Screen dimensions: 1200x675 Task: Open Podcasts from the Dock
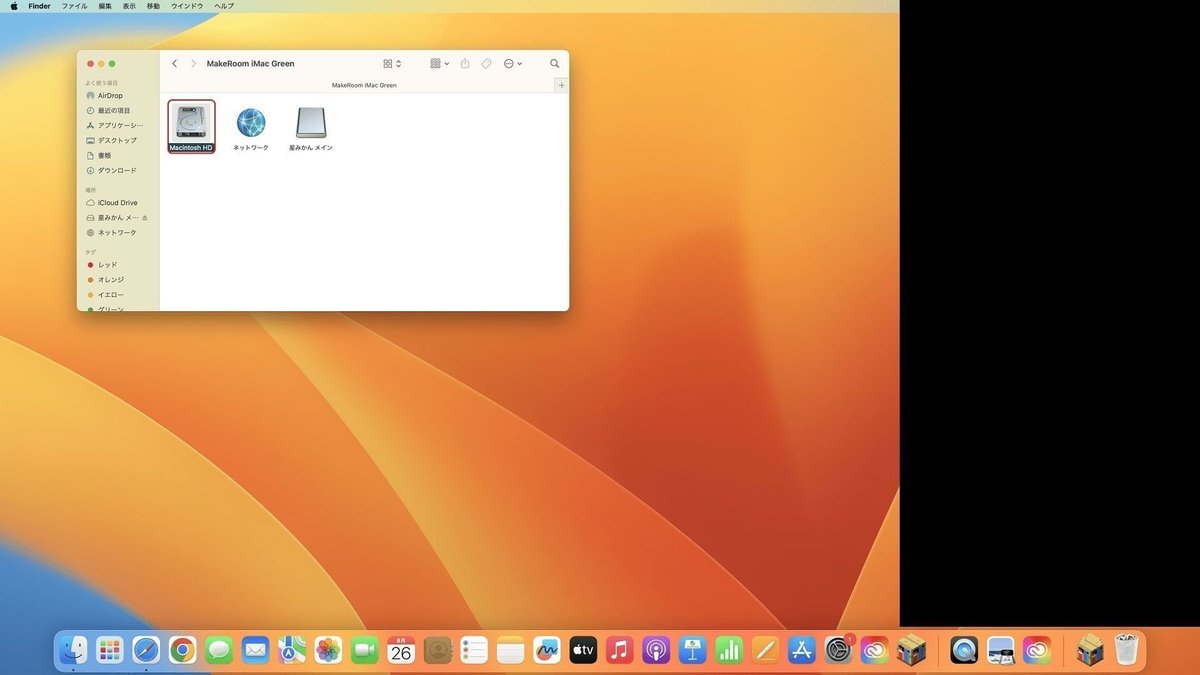[x=656, y=651]
